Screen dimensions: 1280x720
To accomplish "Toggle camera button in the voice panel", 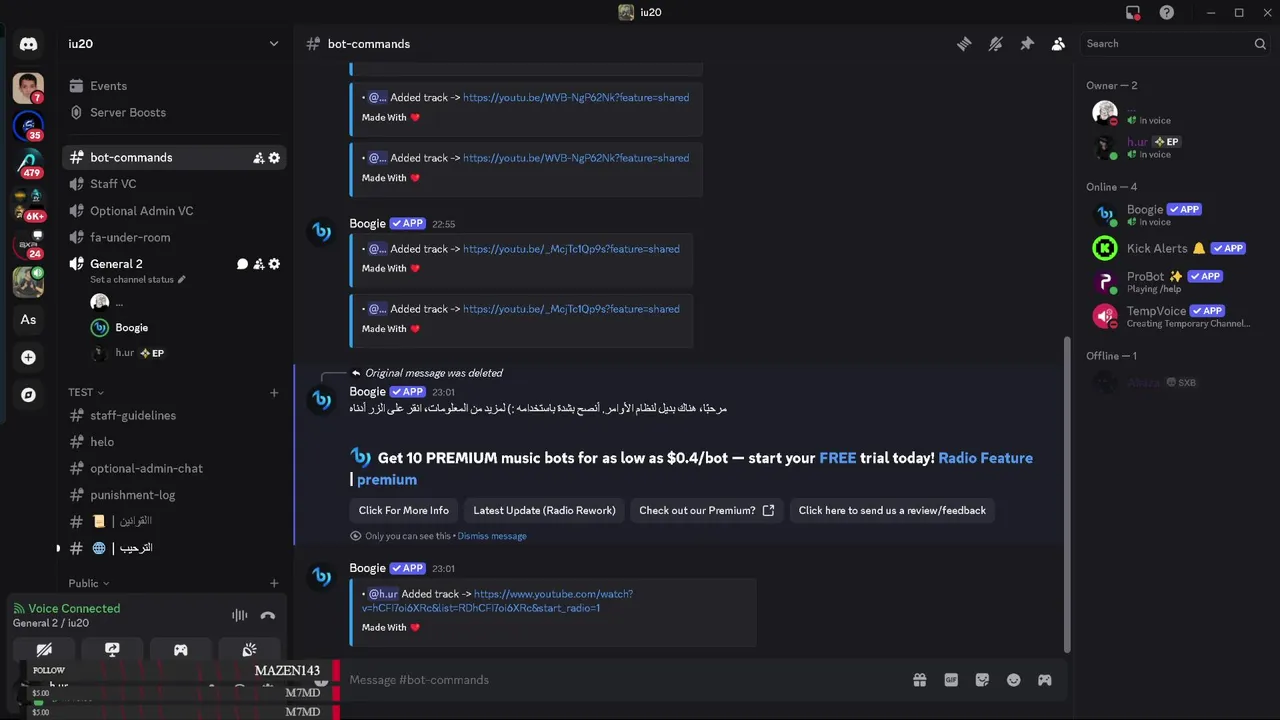I will pyautogui.click(x=44, y=650).
